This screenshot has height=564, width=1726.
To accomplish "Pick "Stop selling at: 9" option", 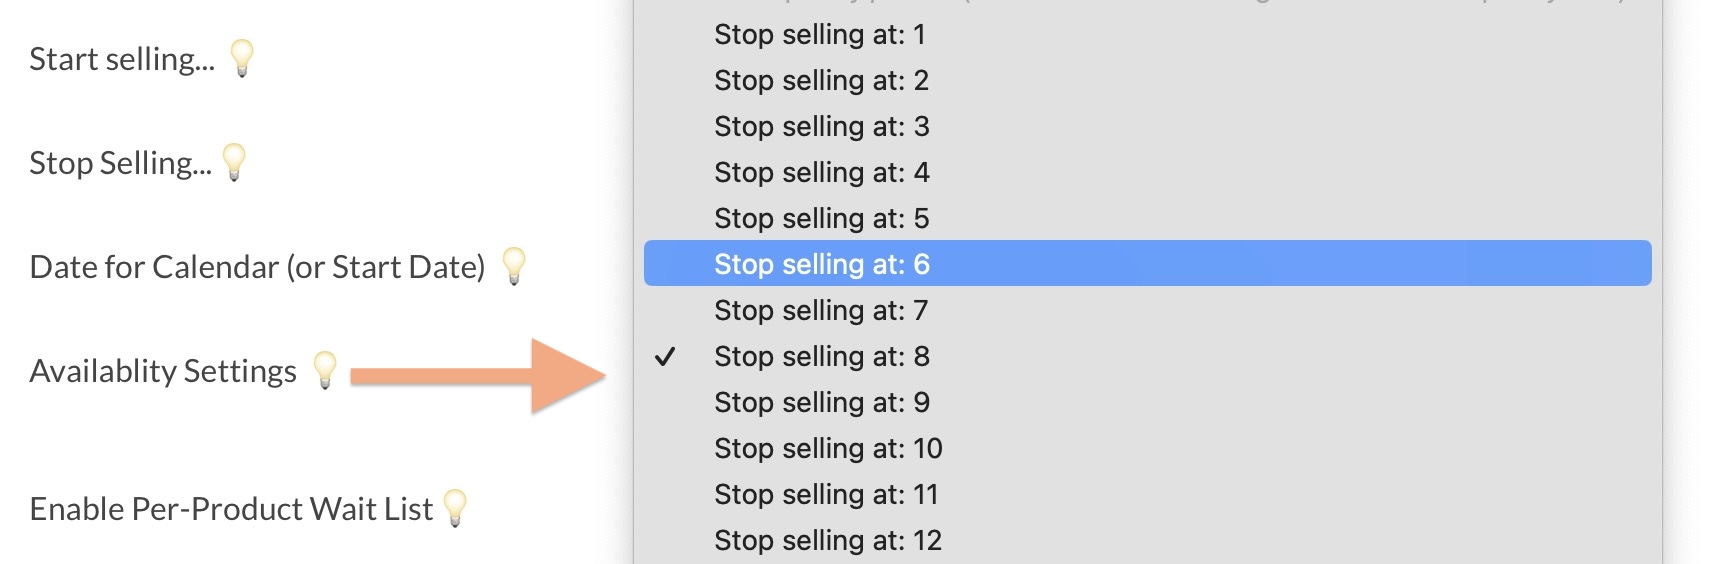I will [821, 402].
